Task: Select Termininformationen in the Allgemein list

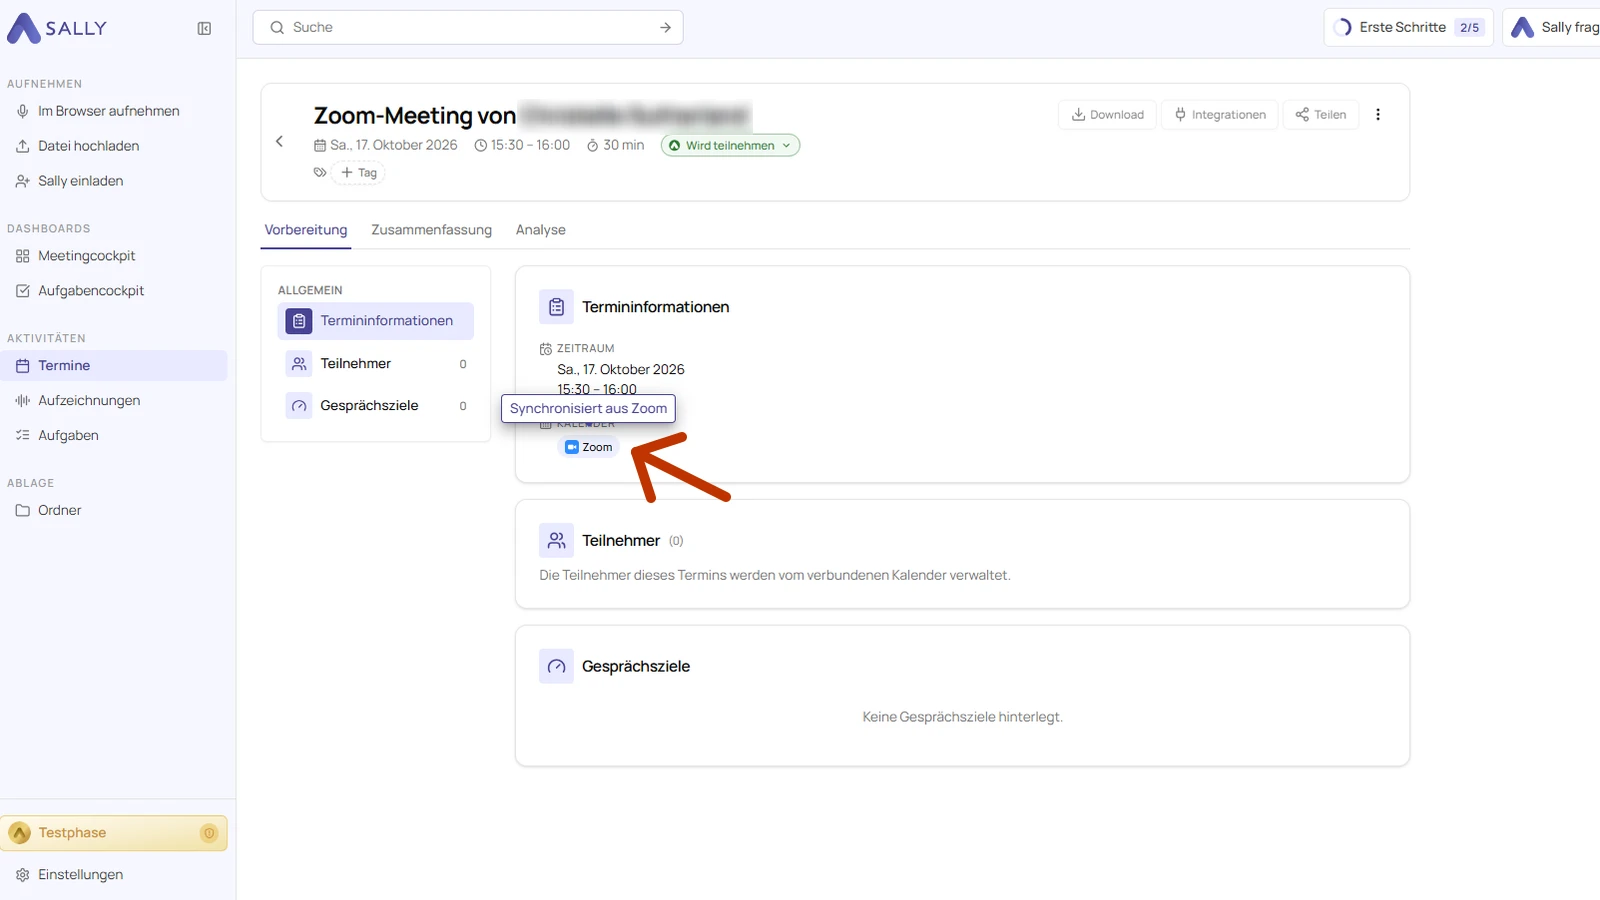Action: click(x=376, y=321)
